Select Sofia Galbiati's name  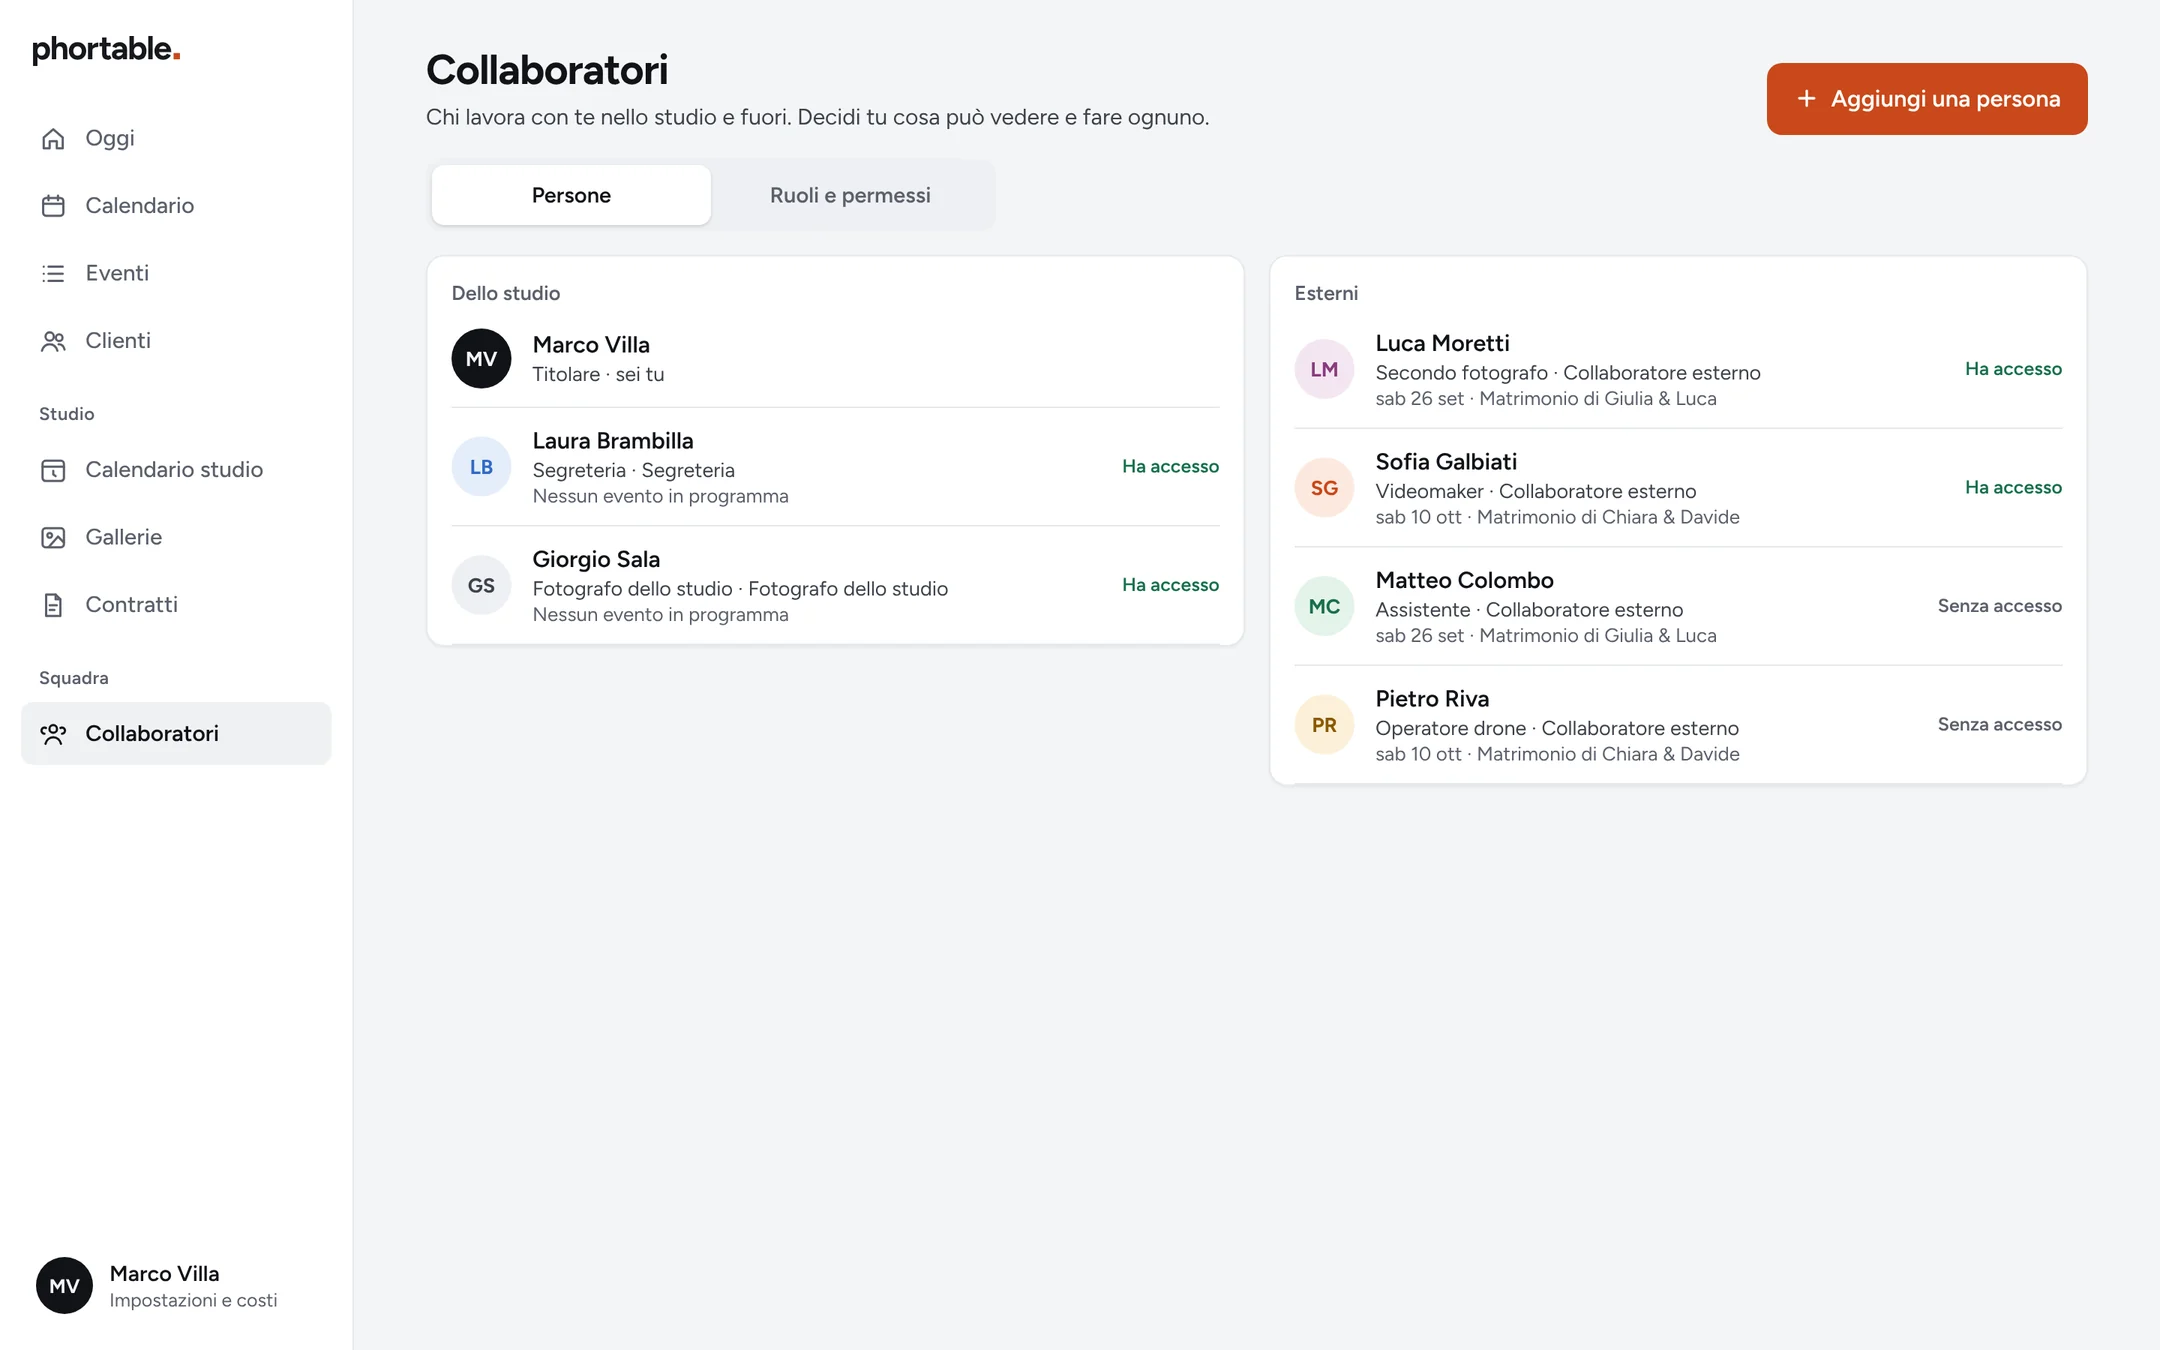(1446, 462)
